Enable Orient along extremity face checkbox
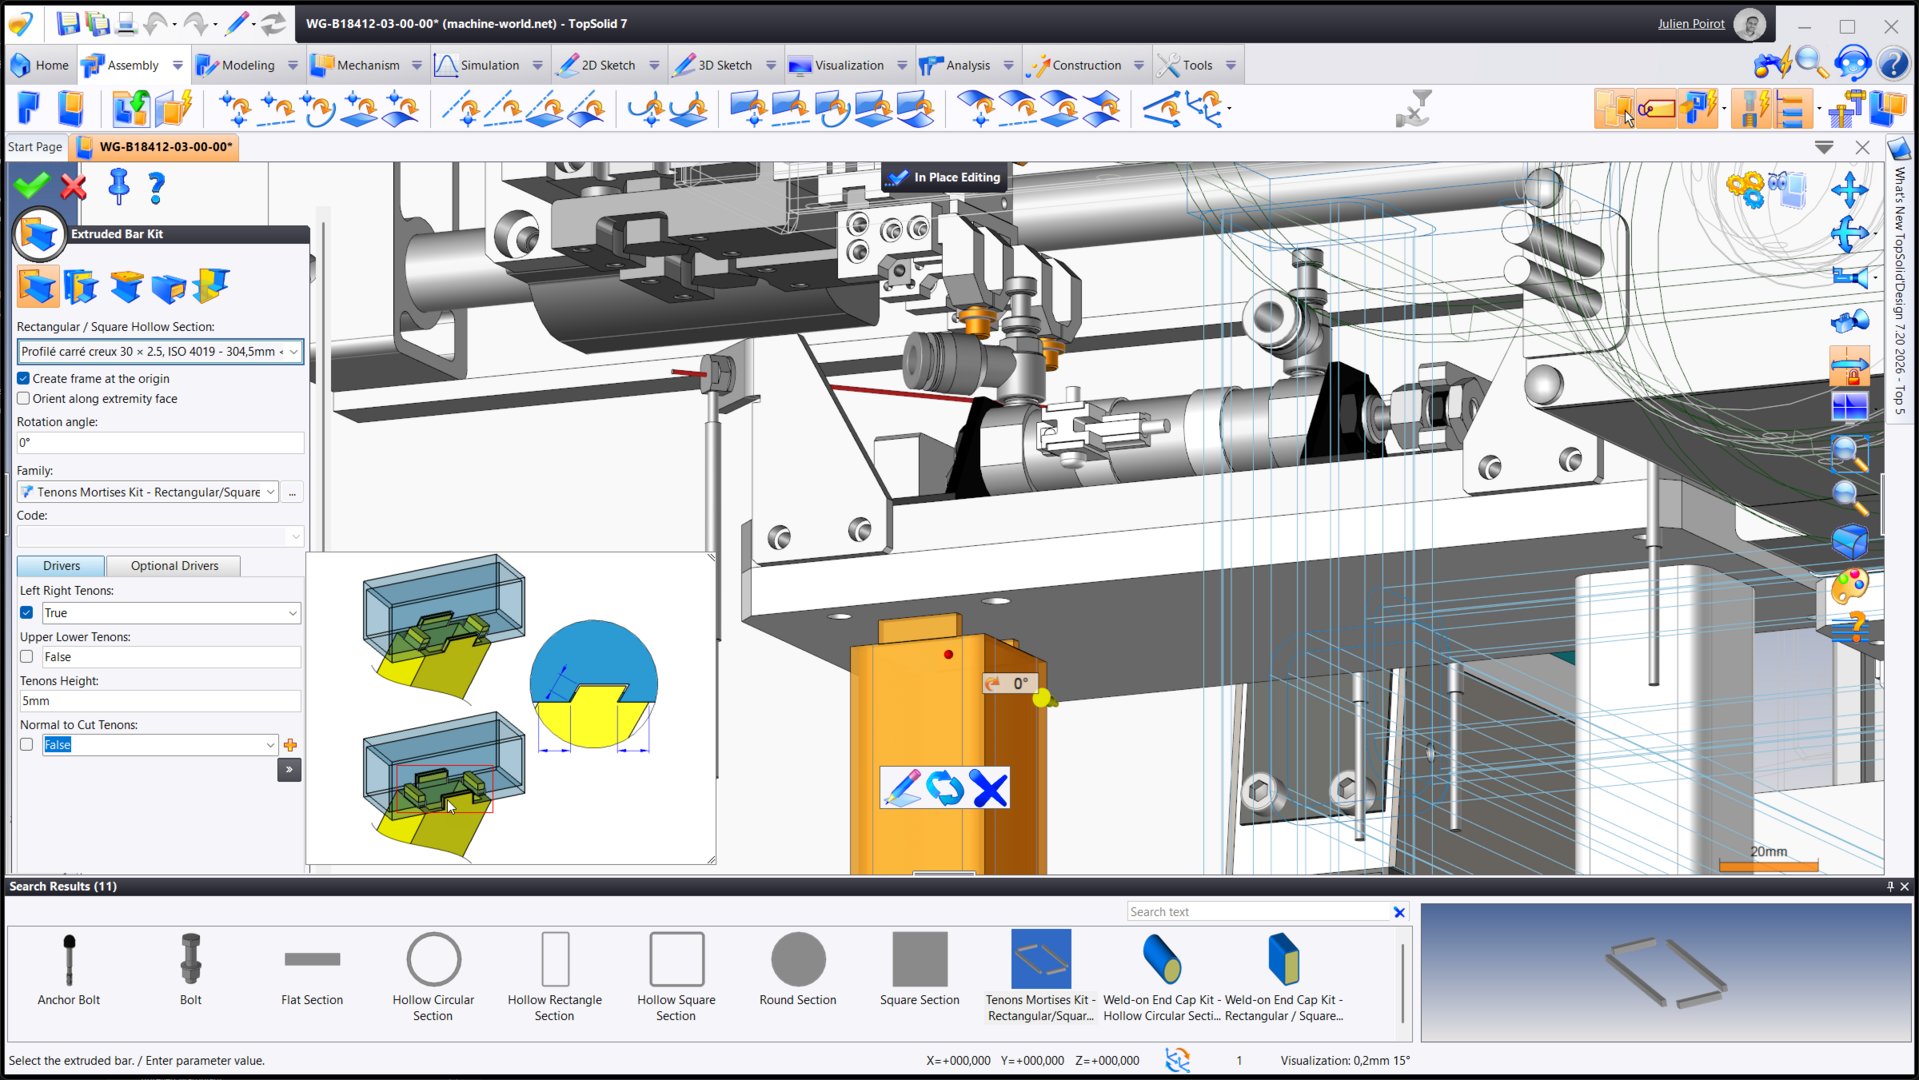Viewport: 1919px width, 1080px height. [x=24, y=399]
